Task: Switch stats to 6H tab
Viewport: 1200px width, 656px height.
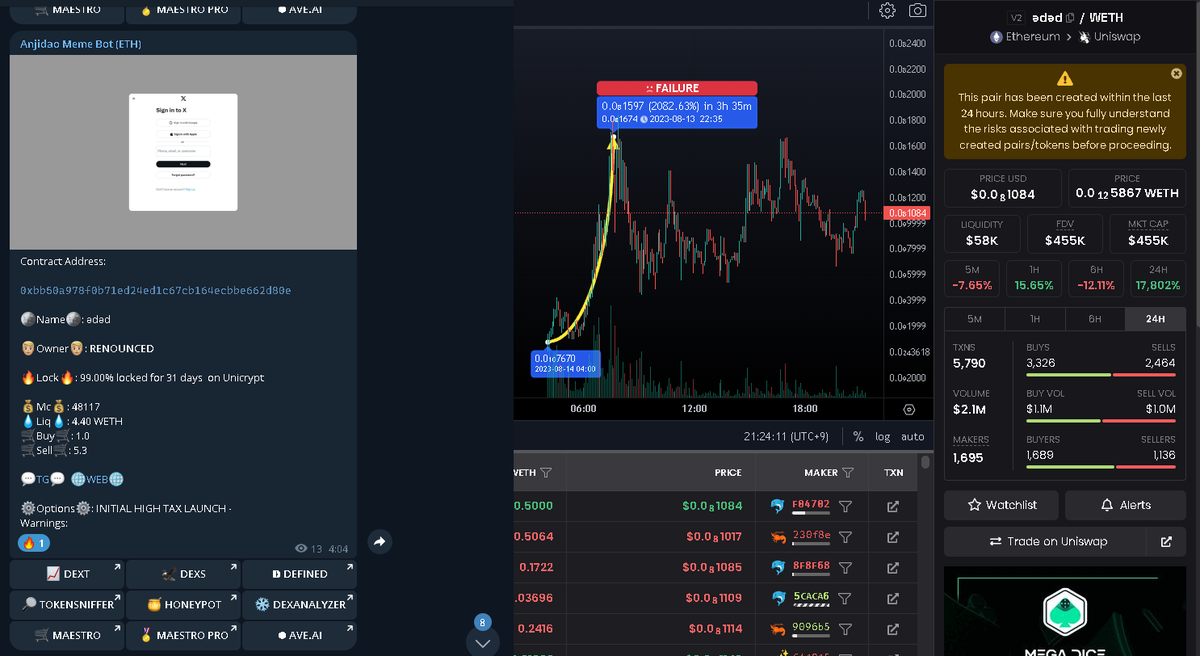Action: [1095, 319]
